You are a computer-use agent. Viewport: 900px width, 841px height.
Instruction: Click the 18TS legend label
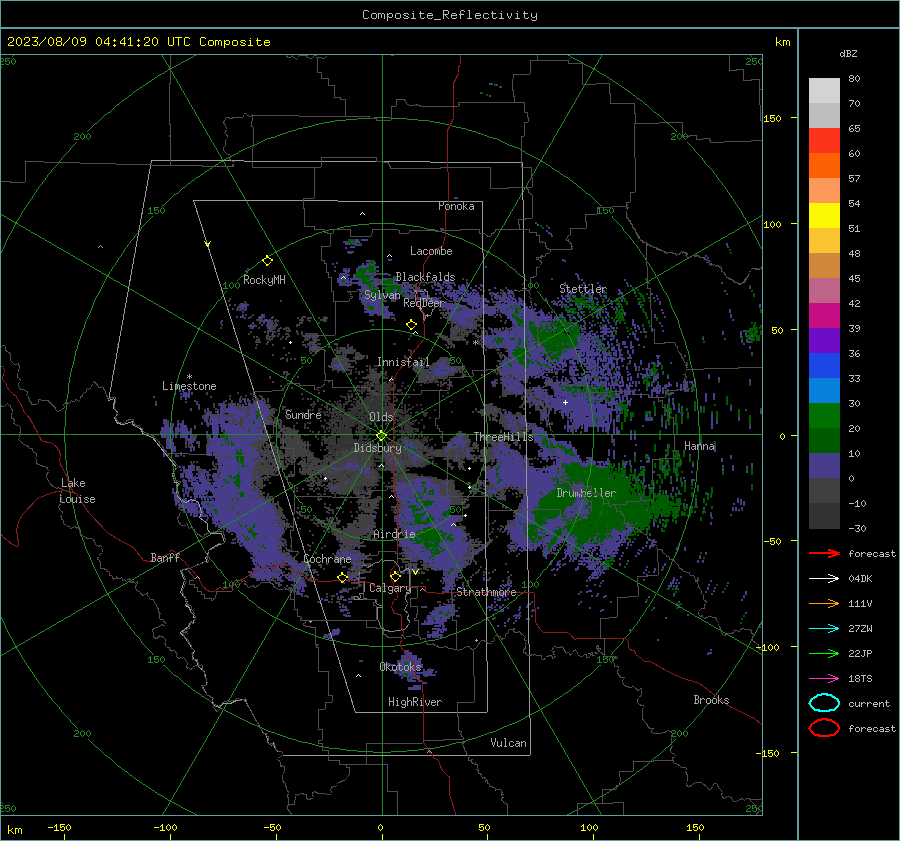pos(860,679)
